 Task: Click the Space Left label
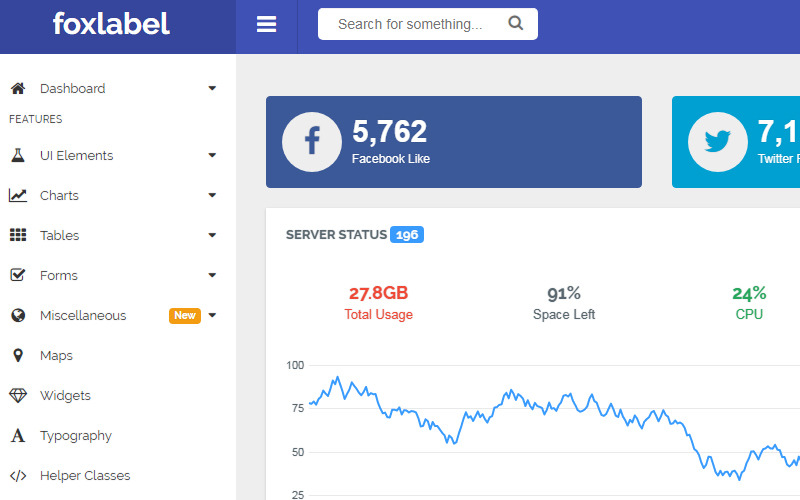564,314
